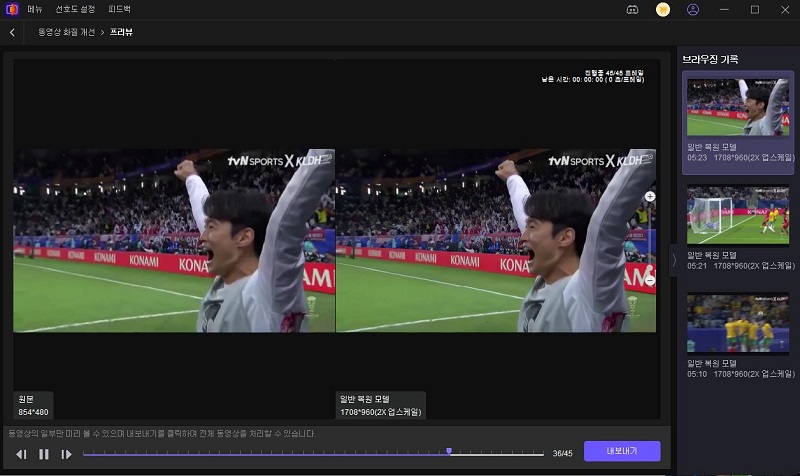Select the 05:23 history thumbnail
800x476 pixels.
click(x=738, y=107)
